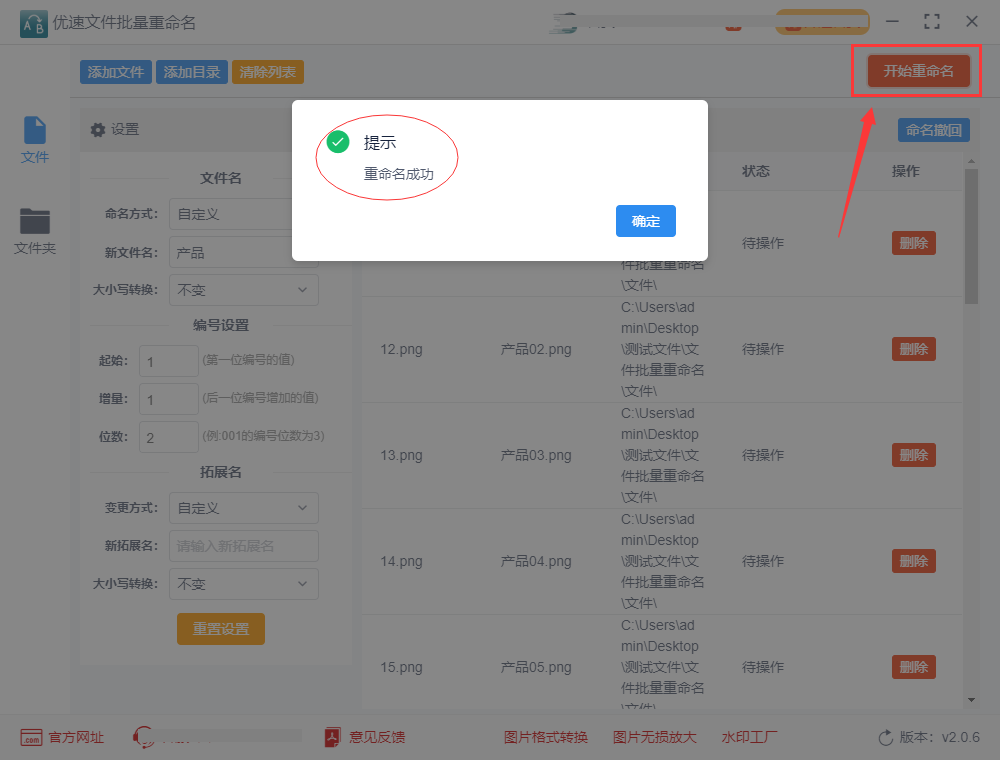
Task: Click the 起始 number field
Action: [169, 361]
